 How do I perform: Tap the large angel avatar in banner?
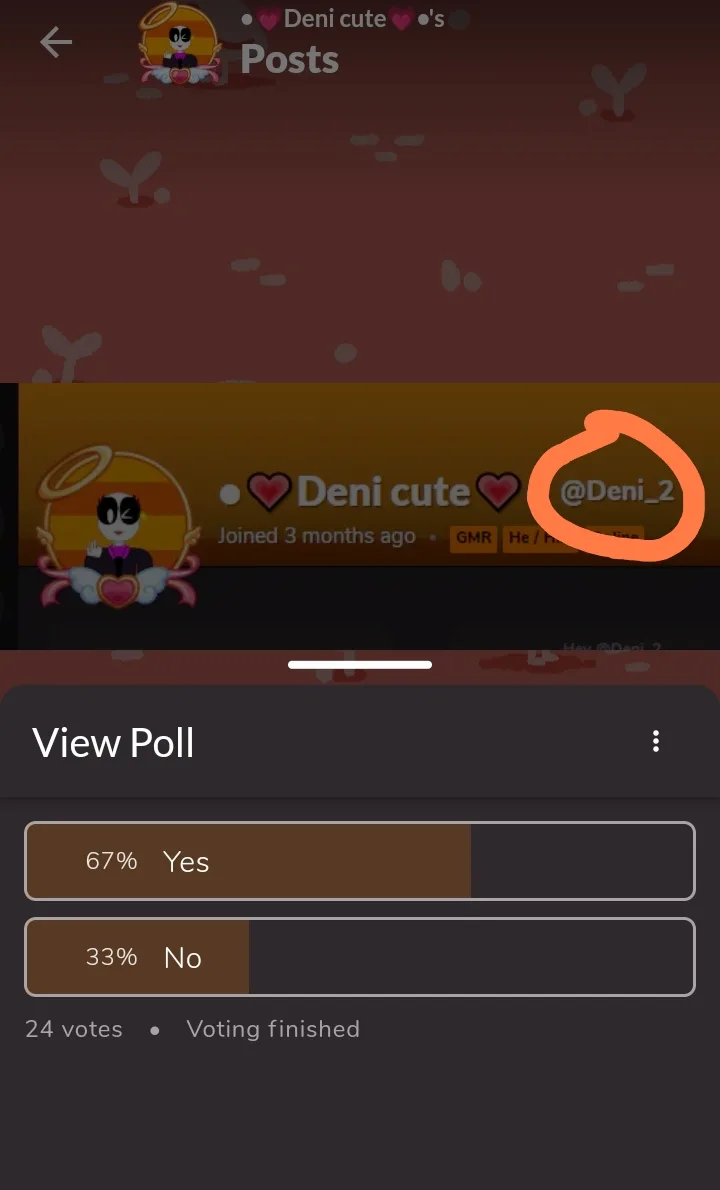pos(118,527)
